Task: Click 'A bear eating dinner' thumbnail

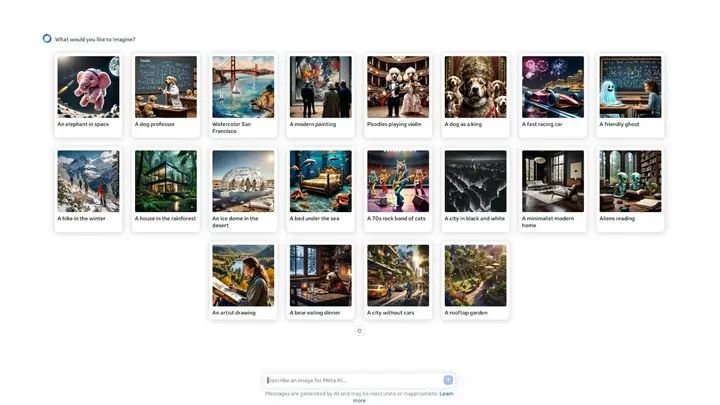Action: (x=321, y=282)
